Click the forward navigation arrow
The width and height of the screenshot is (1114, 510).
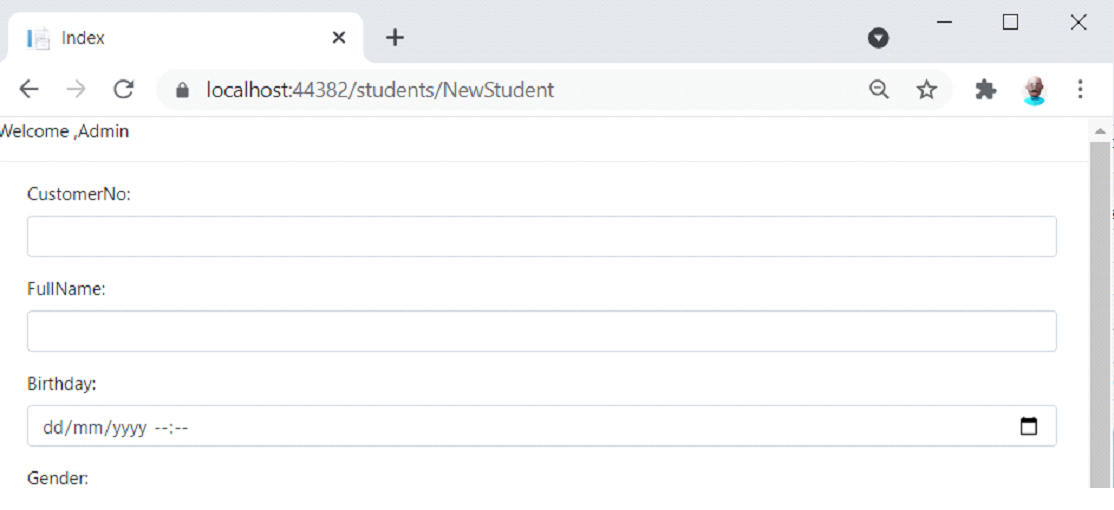pos(75,89)
